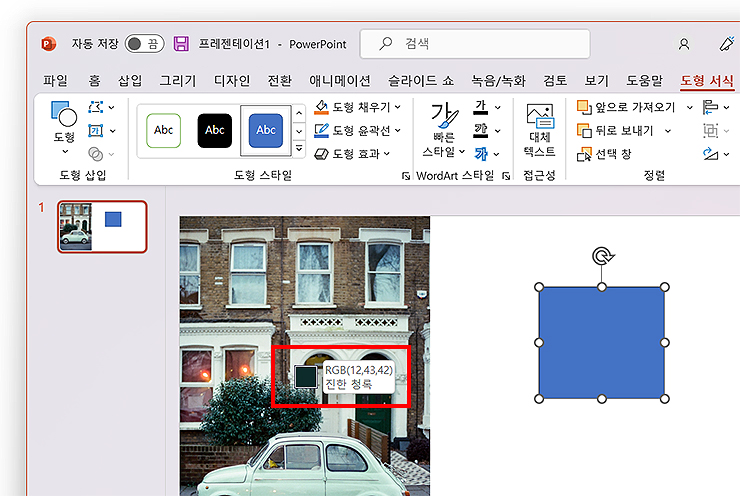Click the merge shapes icon
This screenshot has height=496, width=740.
[95, 154]
